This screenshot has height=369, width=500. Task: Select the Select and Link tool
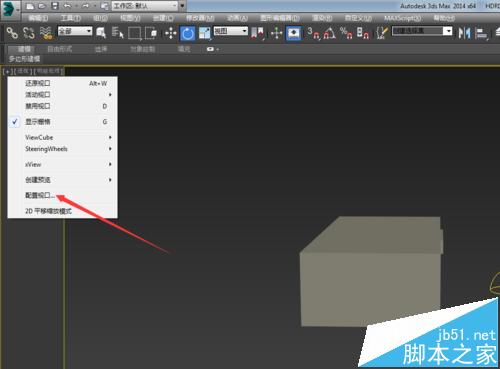coord(12,33)
